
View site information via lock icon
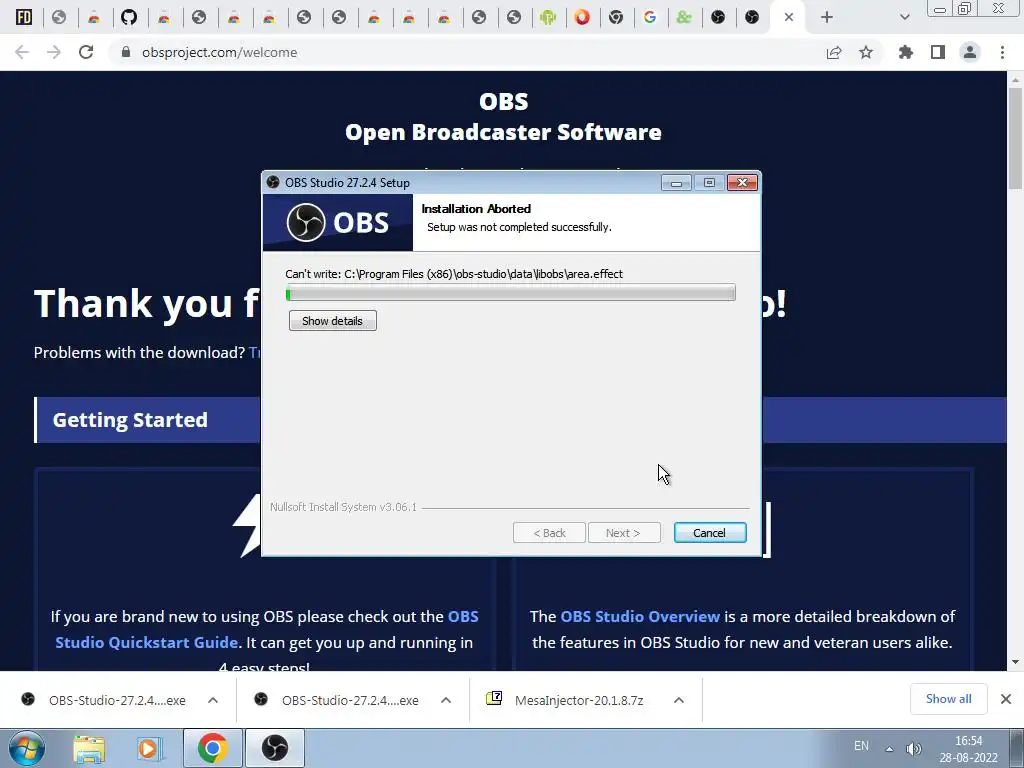tap(126, 52)
